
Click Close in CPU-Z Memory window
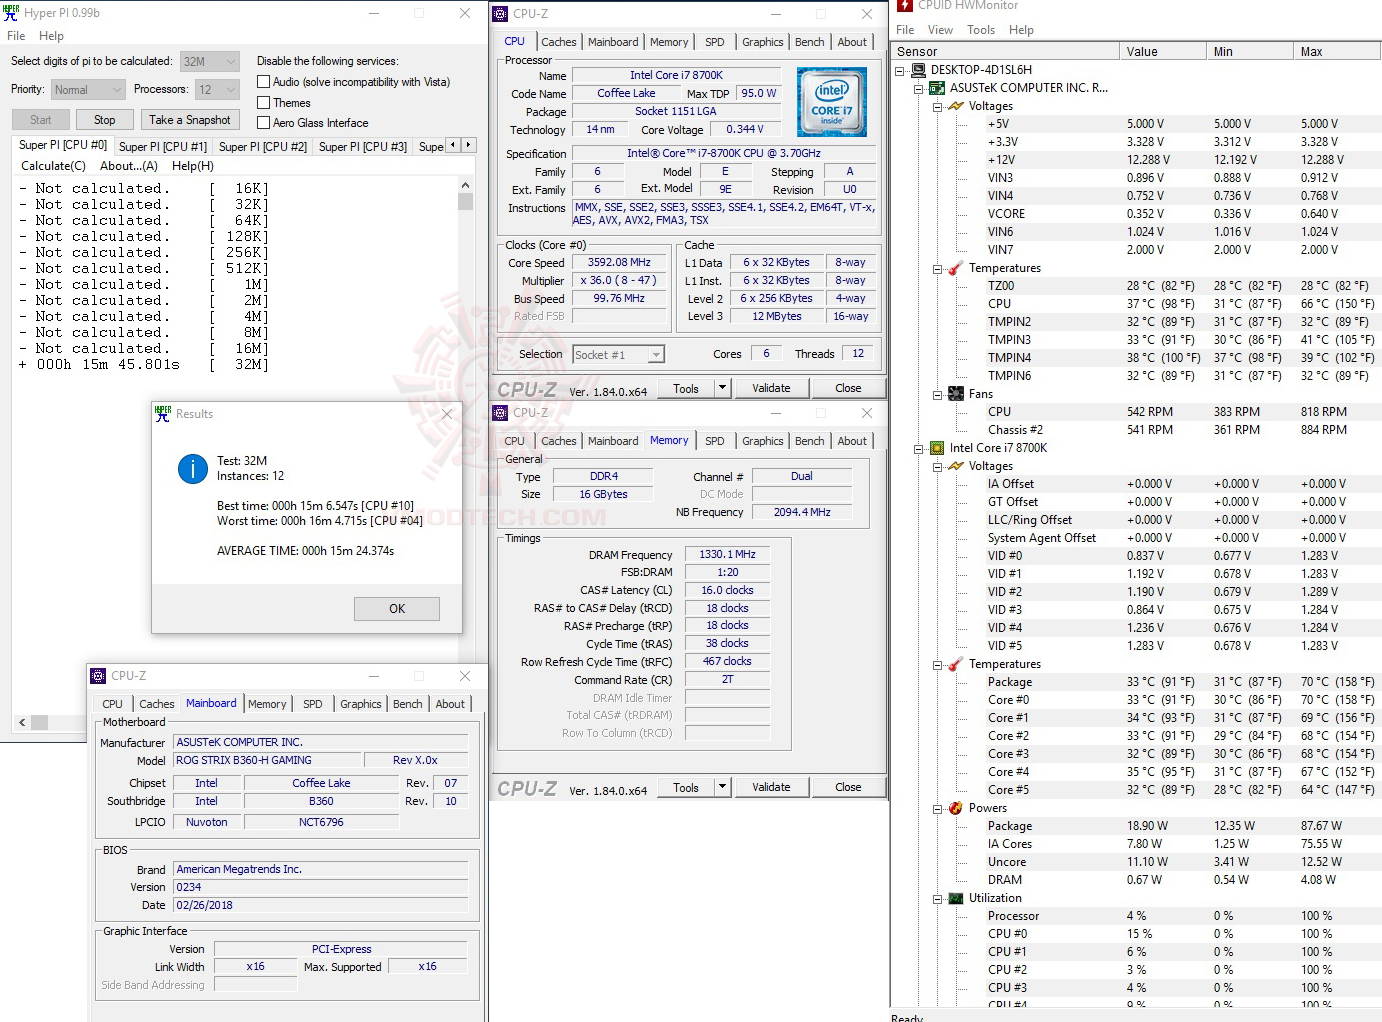(848, 787)
